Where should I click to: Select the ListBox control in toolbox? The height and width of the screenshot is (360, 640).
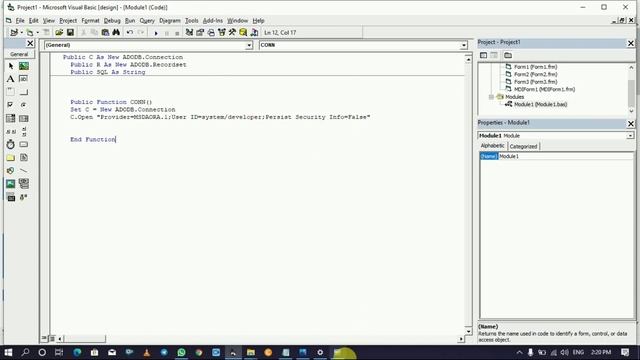pos(24,118)
